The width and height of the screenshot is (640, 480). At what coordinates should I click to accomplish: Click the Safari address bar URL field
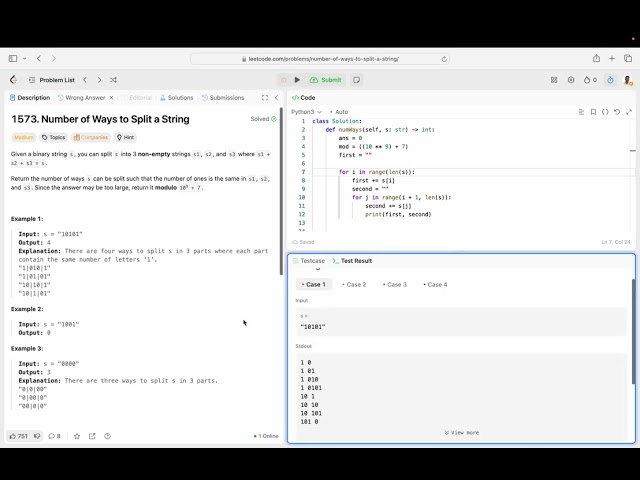[320, 59]
